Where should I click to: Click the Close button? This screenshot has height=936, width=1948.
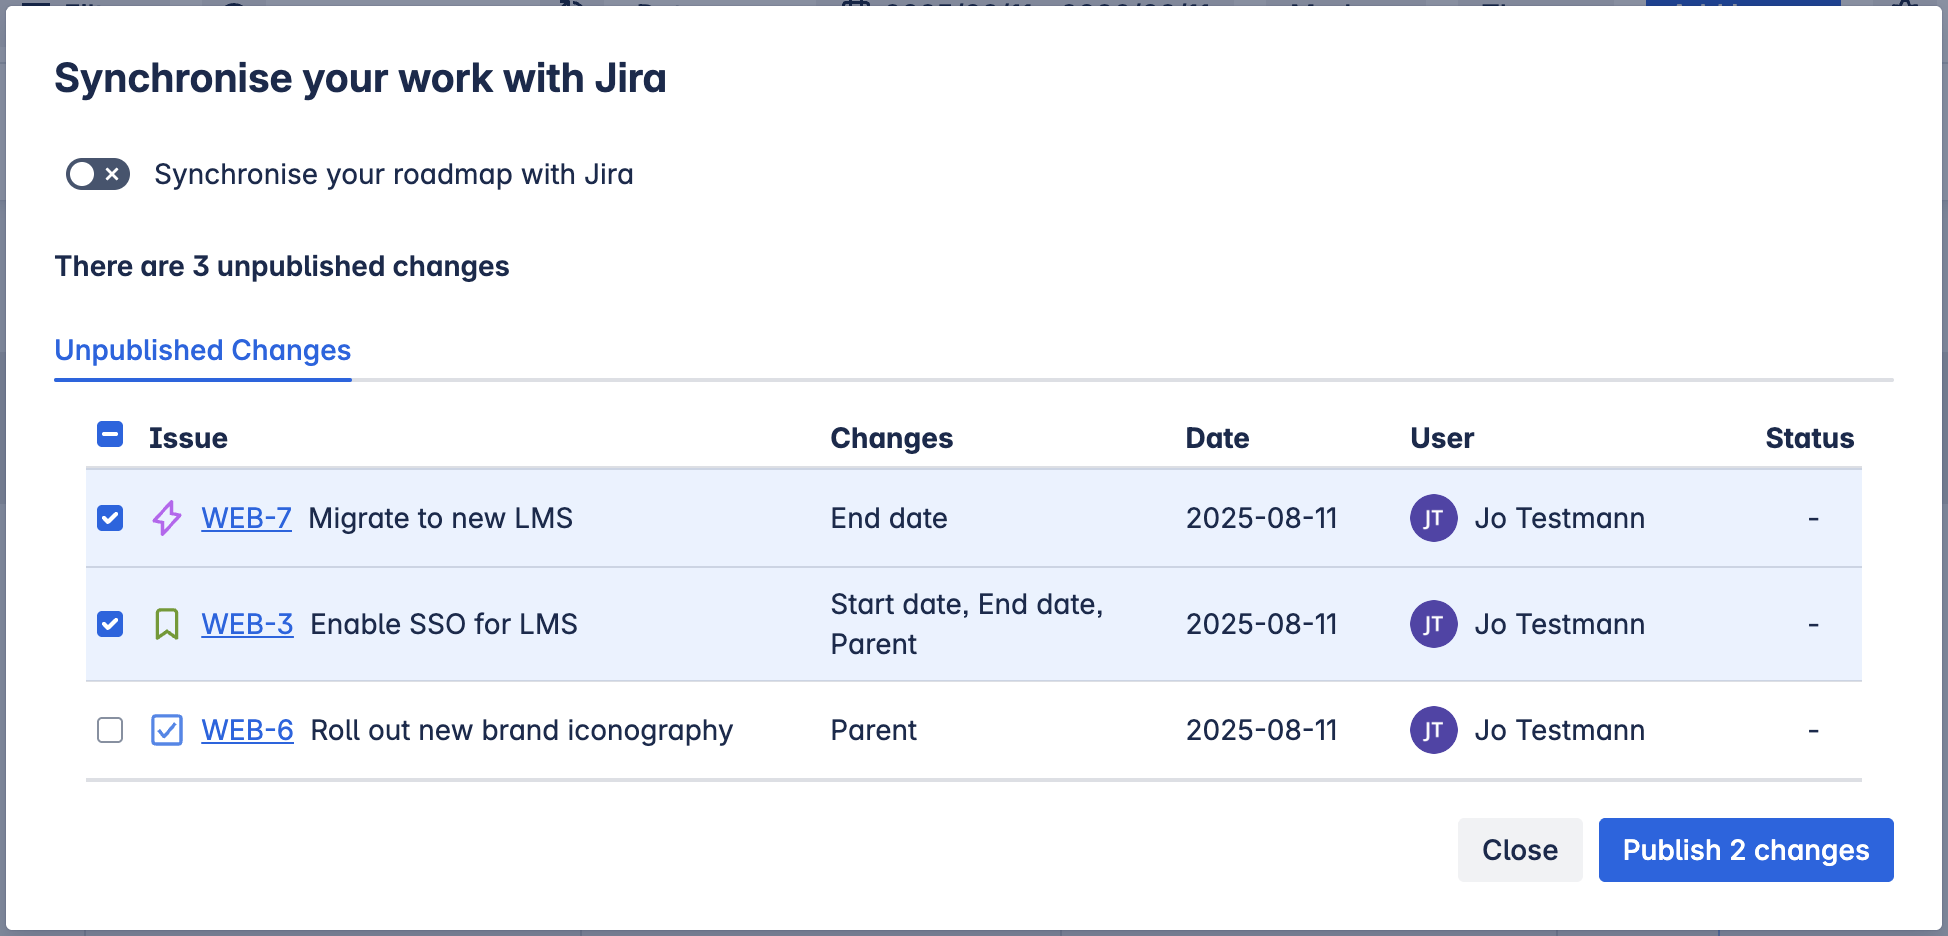[x=1519, y=849]
